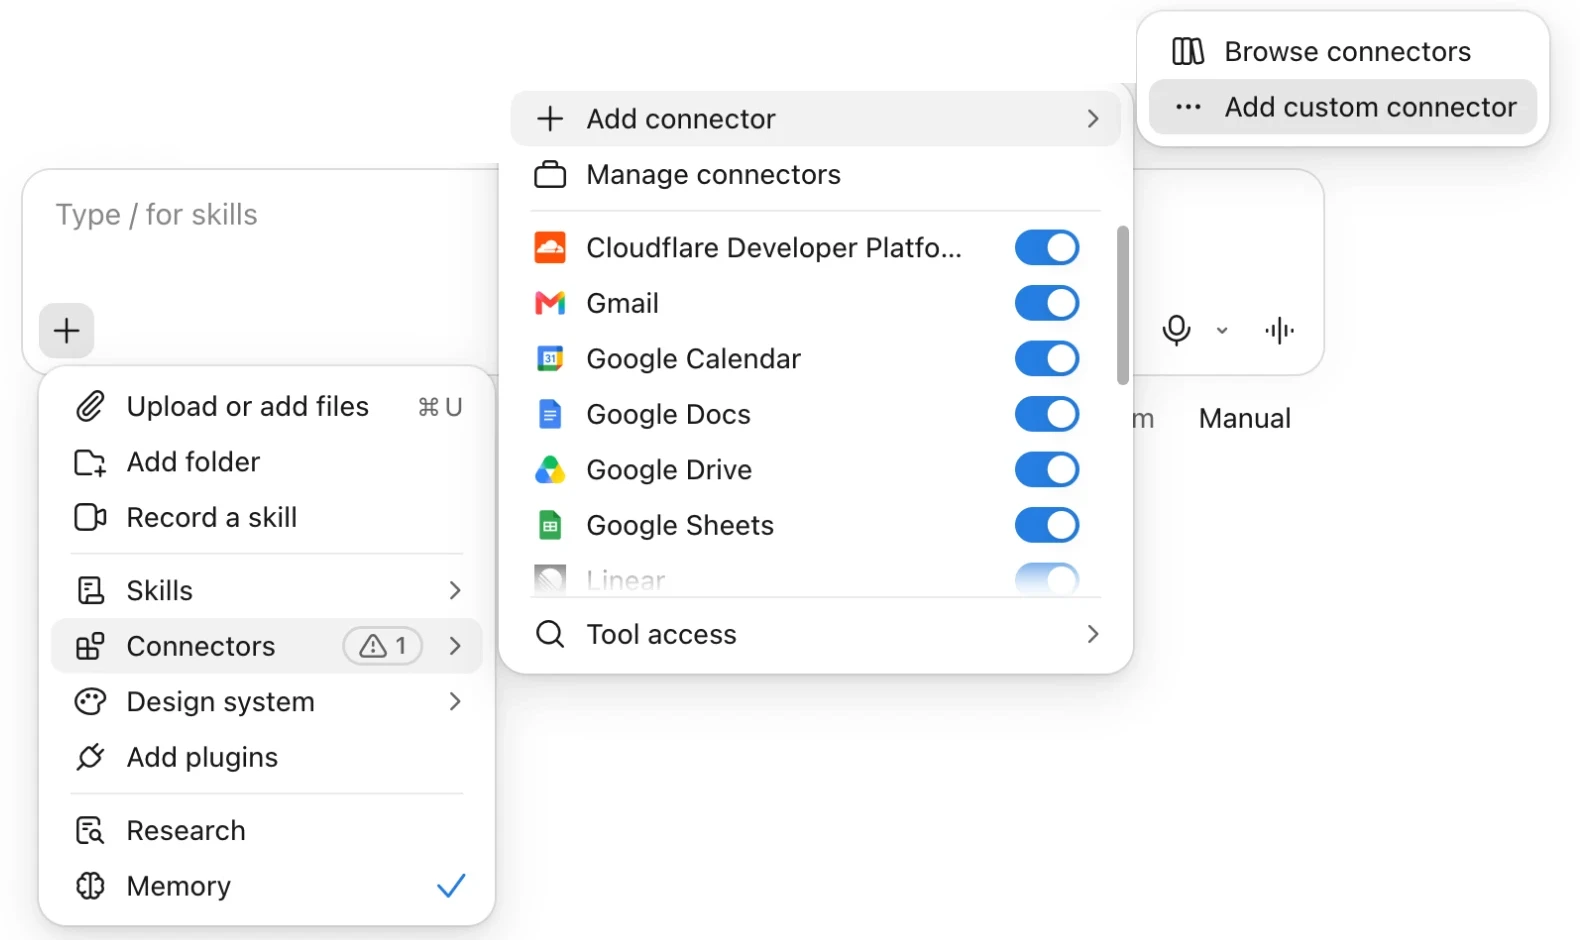This screenshot has height=940, width=1580.
Task: Open the Add connector submenu arrow
Action: (1093, 119)
